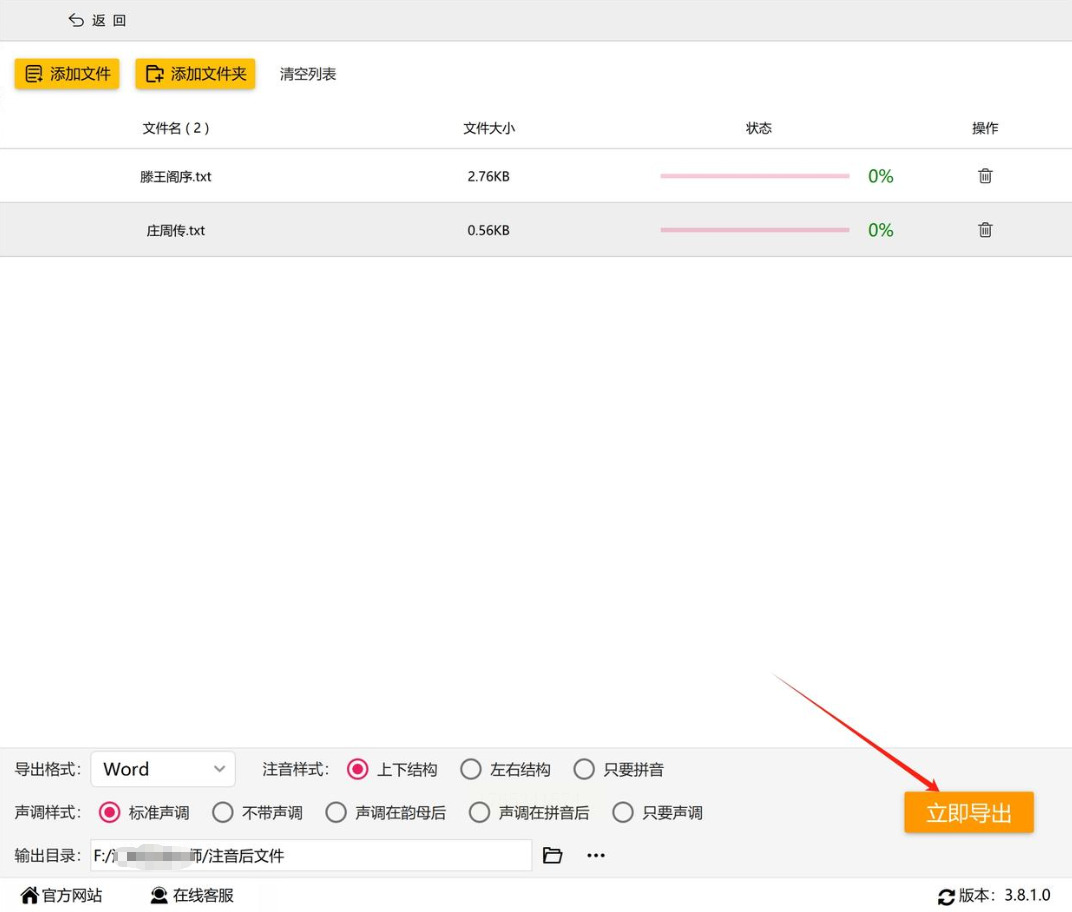Delete the 滕王阁序.txt file via trash icon

click(x=984, y=176)
